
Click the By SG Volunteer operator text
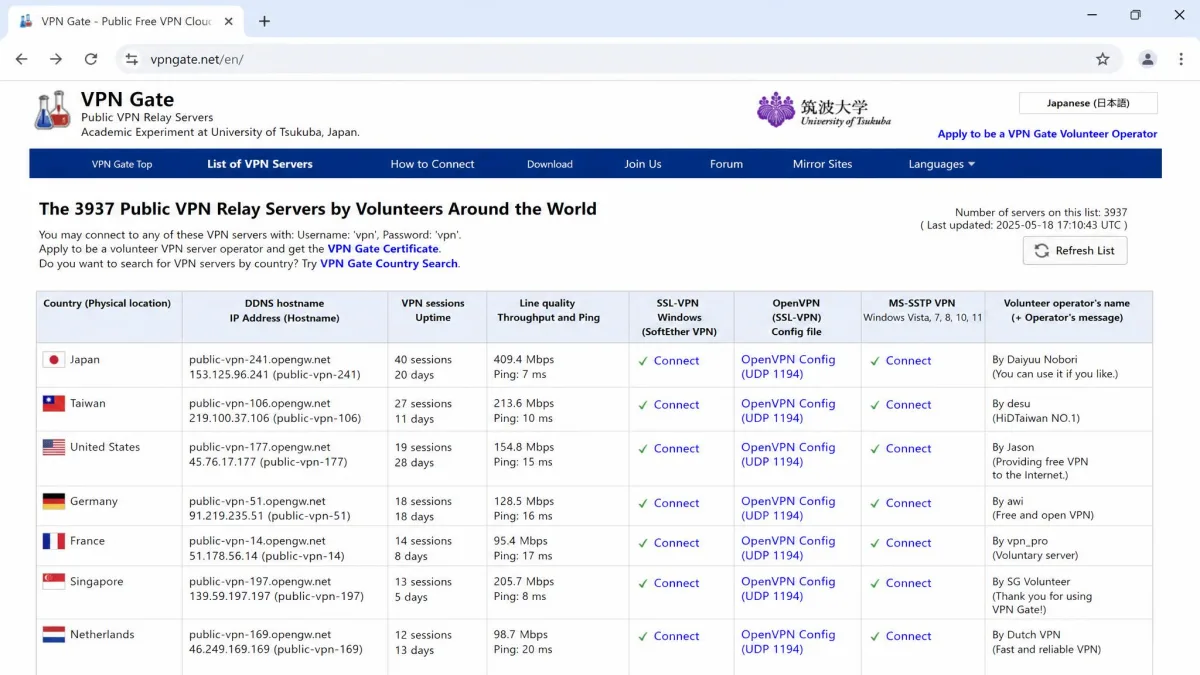(x=1031, y=582)
